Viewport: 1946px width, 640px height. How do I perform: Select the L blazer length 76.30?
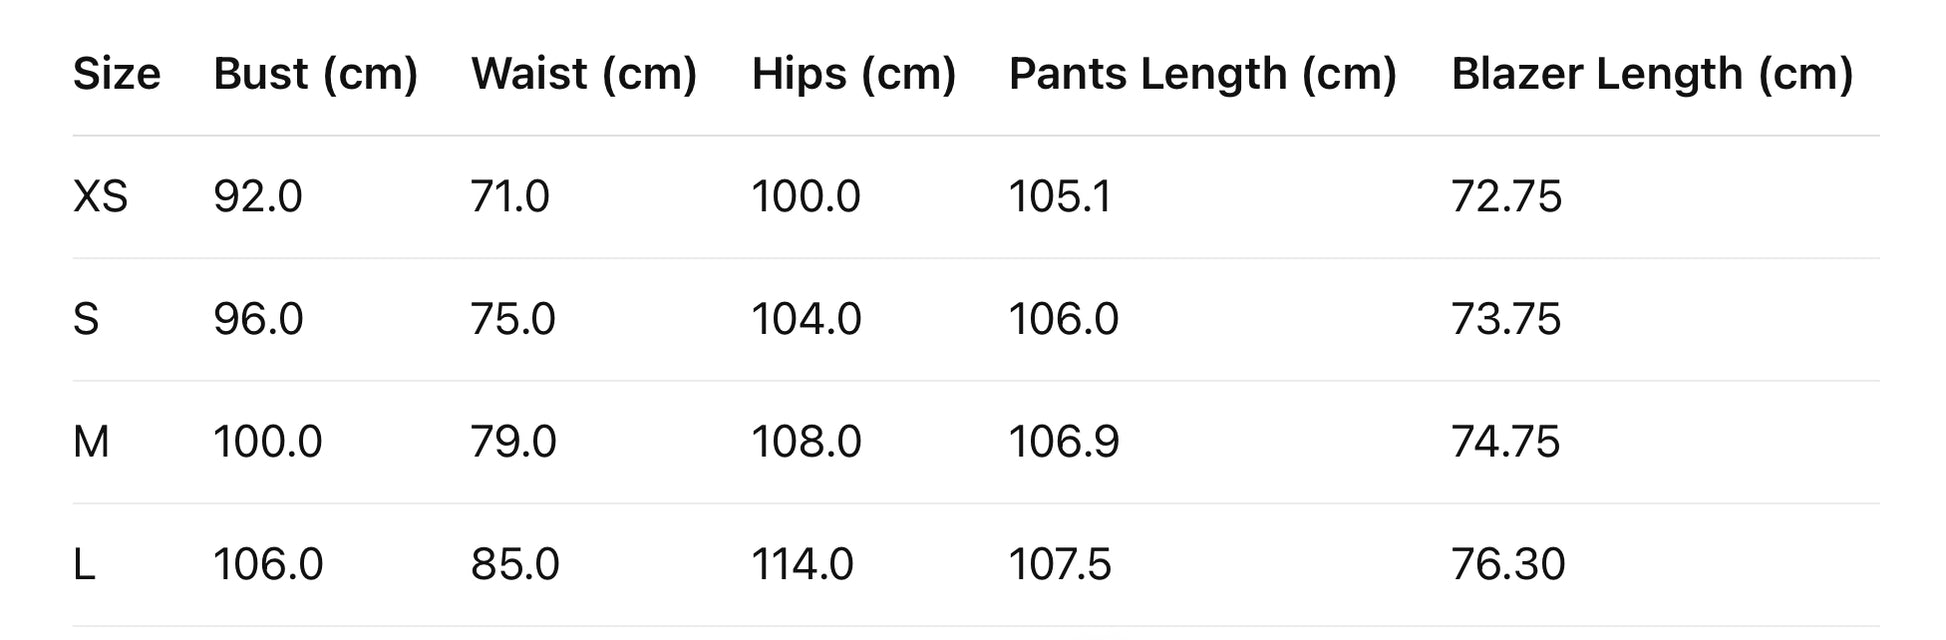point(1508,564)
